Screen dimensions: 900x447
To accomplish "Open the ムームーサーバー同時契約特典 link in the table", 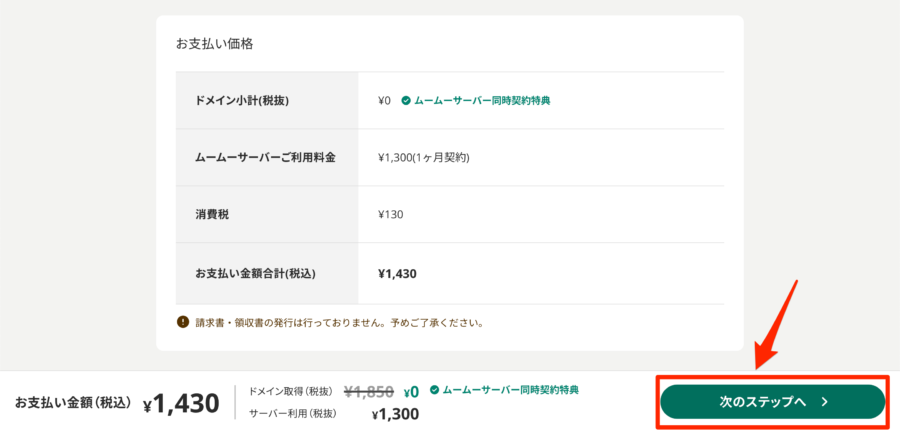I will point(482,100).
